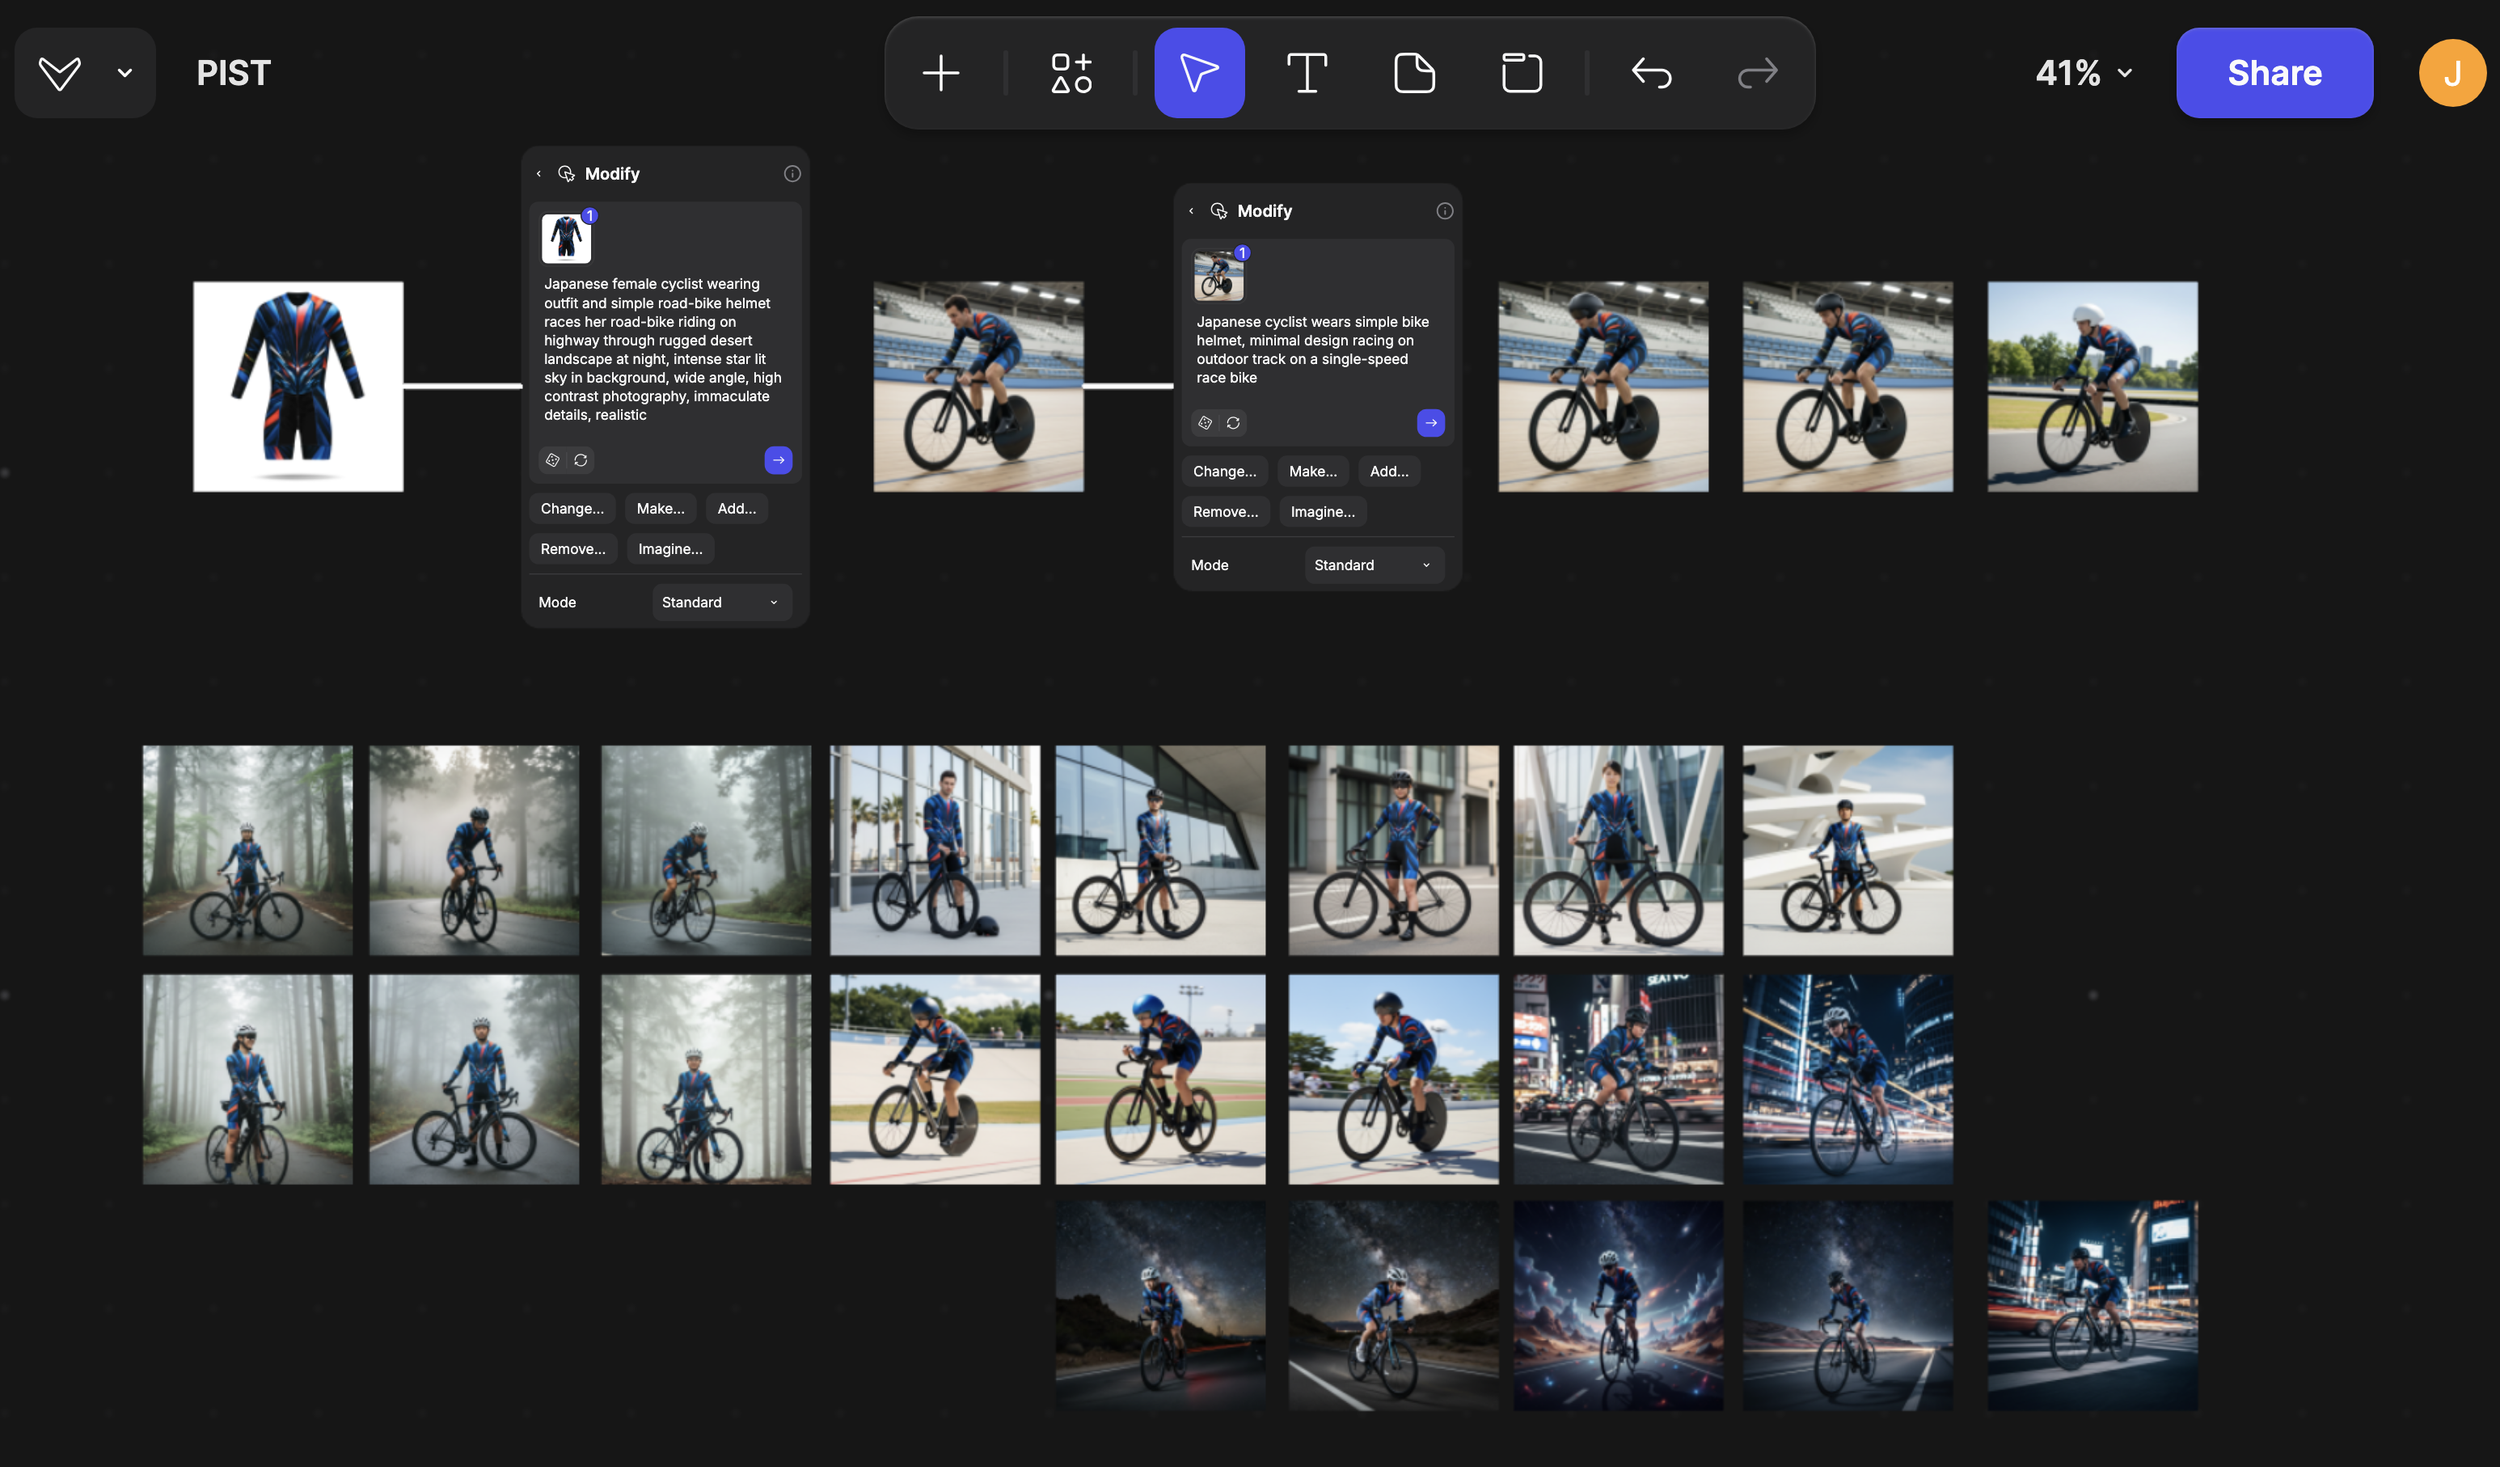2500x1467 pixels.
Task: Select the cycling skinsuit image on white background
Action: coord(298,387)
